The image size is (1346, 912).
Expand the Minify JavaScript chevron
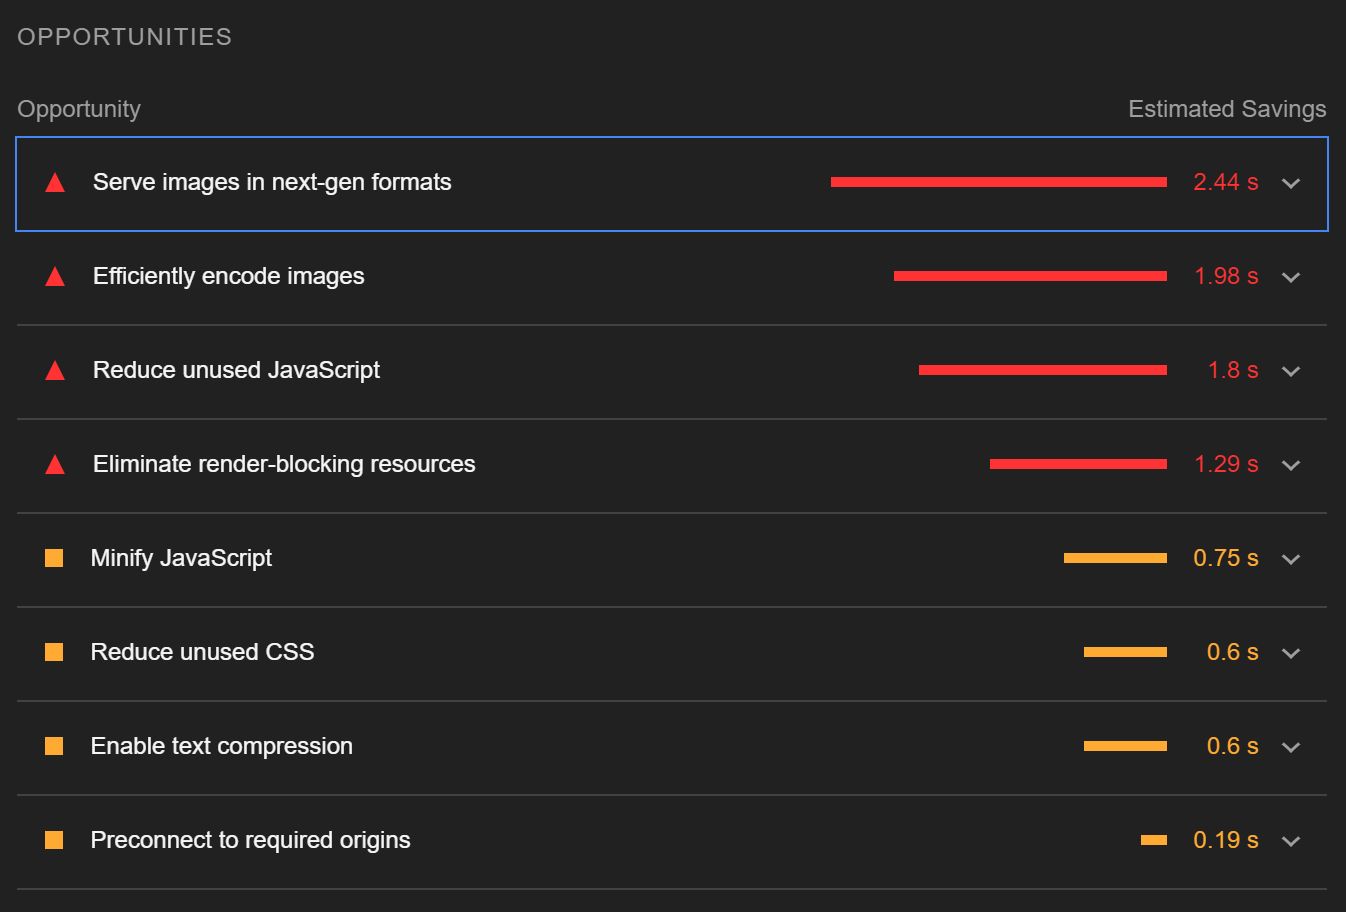pos(1291,559)
